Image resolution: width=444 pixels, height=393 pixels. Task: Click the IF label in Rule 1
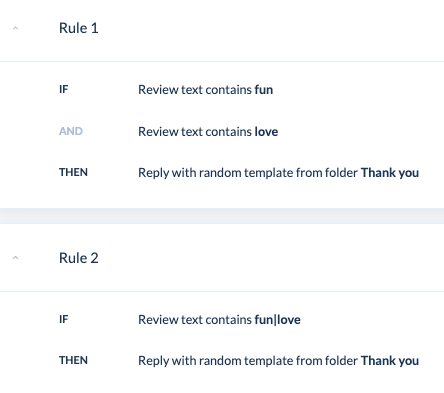point(64,89)
